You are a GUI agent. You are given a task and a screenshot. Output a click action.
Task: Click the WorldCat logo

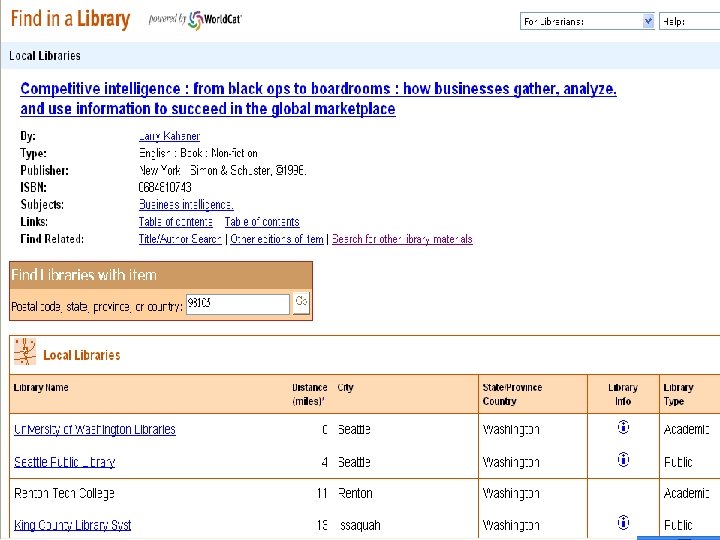[x=215, y=19]
